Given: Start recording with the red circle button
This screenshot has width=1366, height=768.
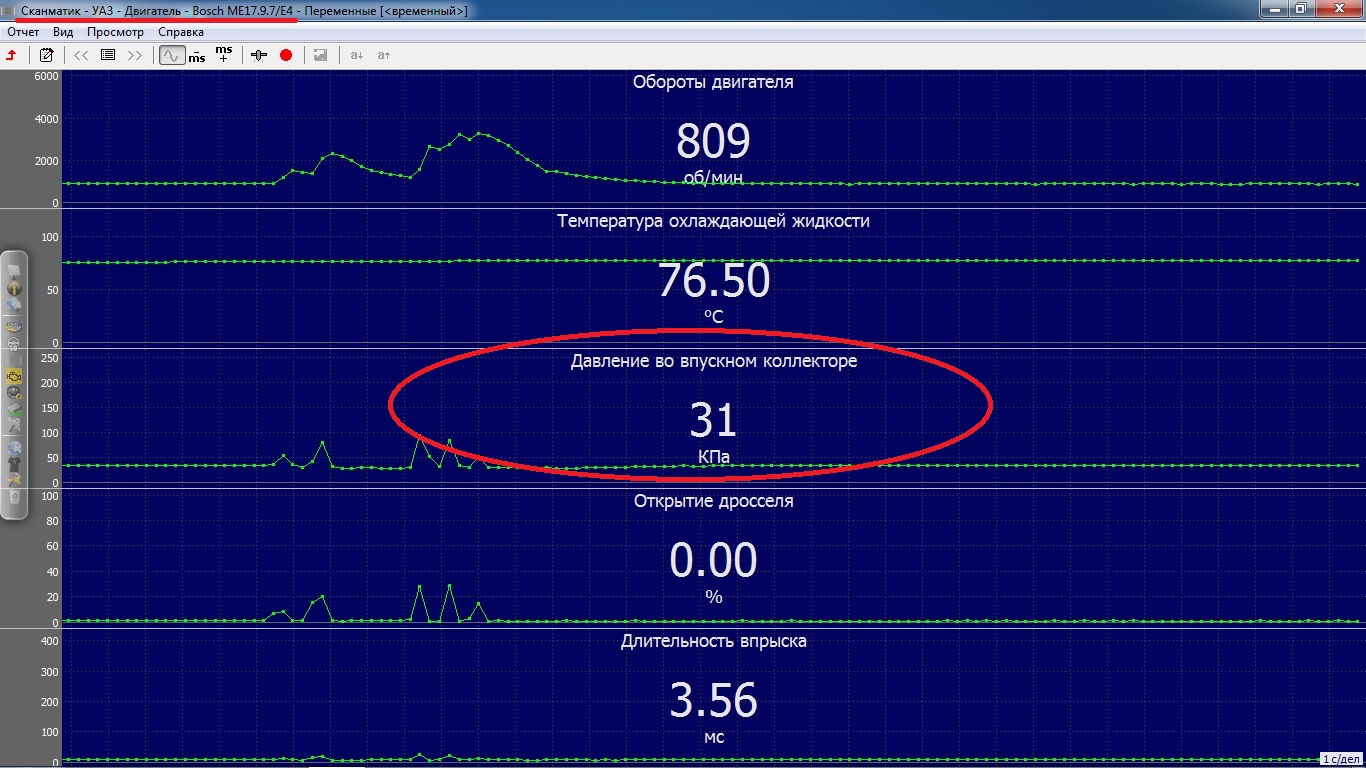Looking at the screenshot, I should 286,55.
